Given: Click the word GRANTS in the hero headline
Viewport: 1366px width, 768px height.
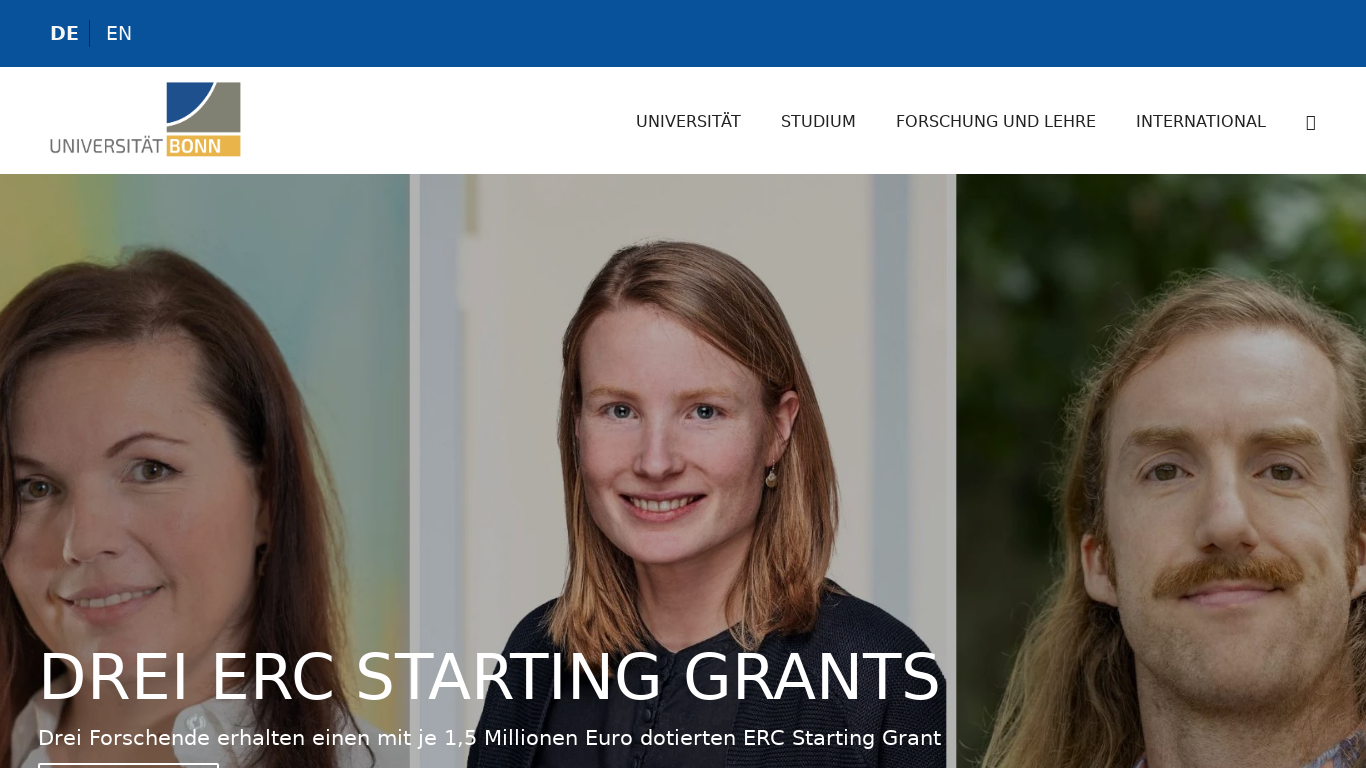Looking at the screenshot, I should [x=812, y=677].
